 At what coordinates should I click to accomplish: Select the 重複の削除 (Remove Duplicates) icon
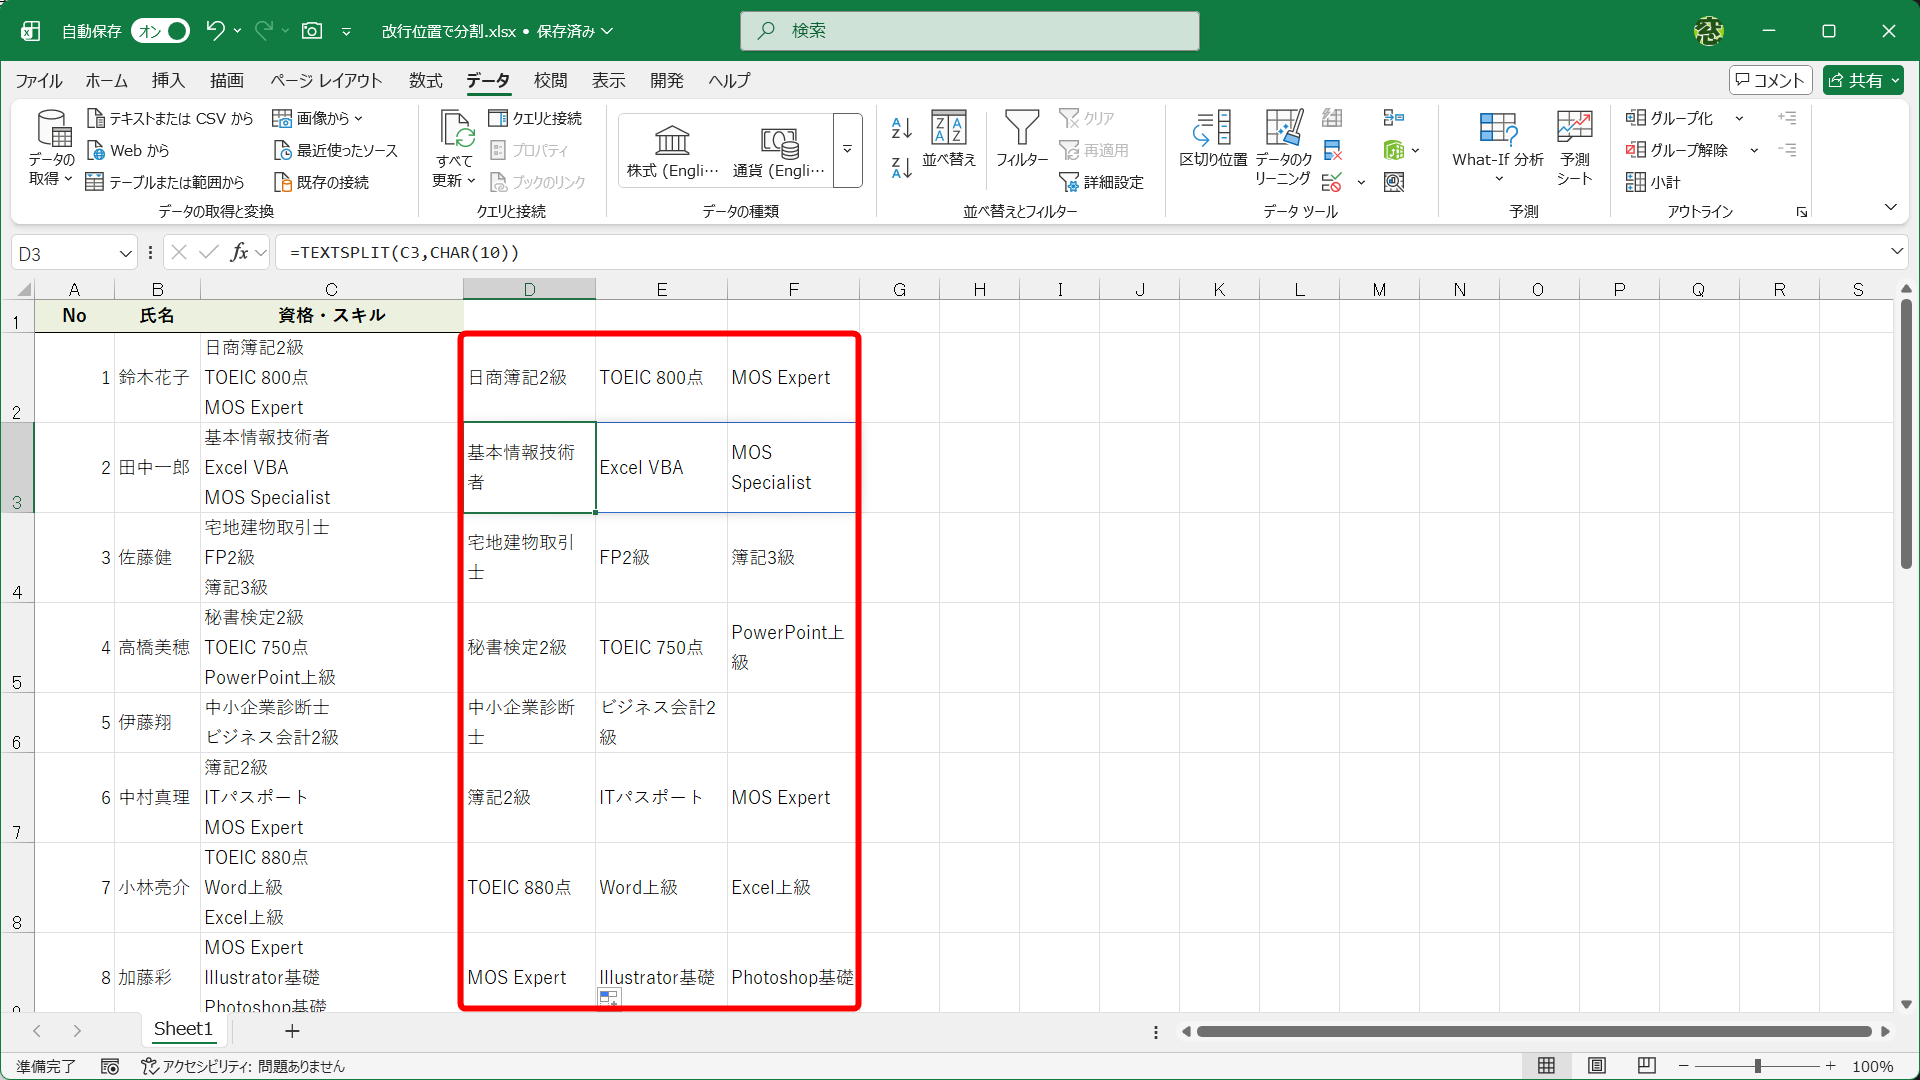tap(1331, 151)
